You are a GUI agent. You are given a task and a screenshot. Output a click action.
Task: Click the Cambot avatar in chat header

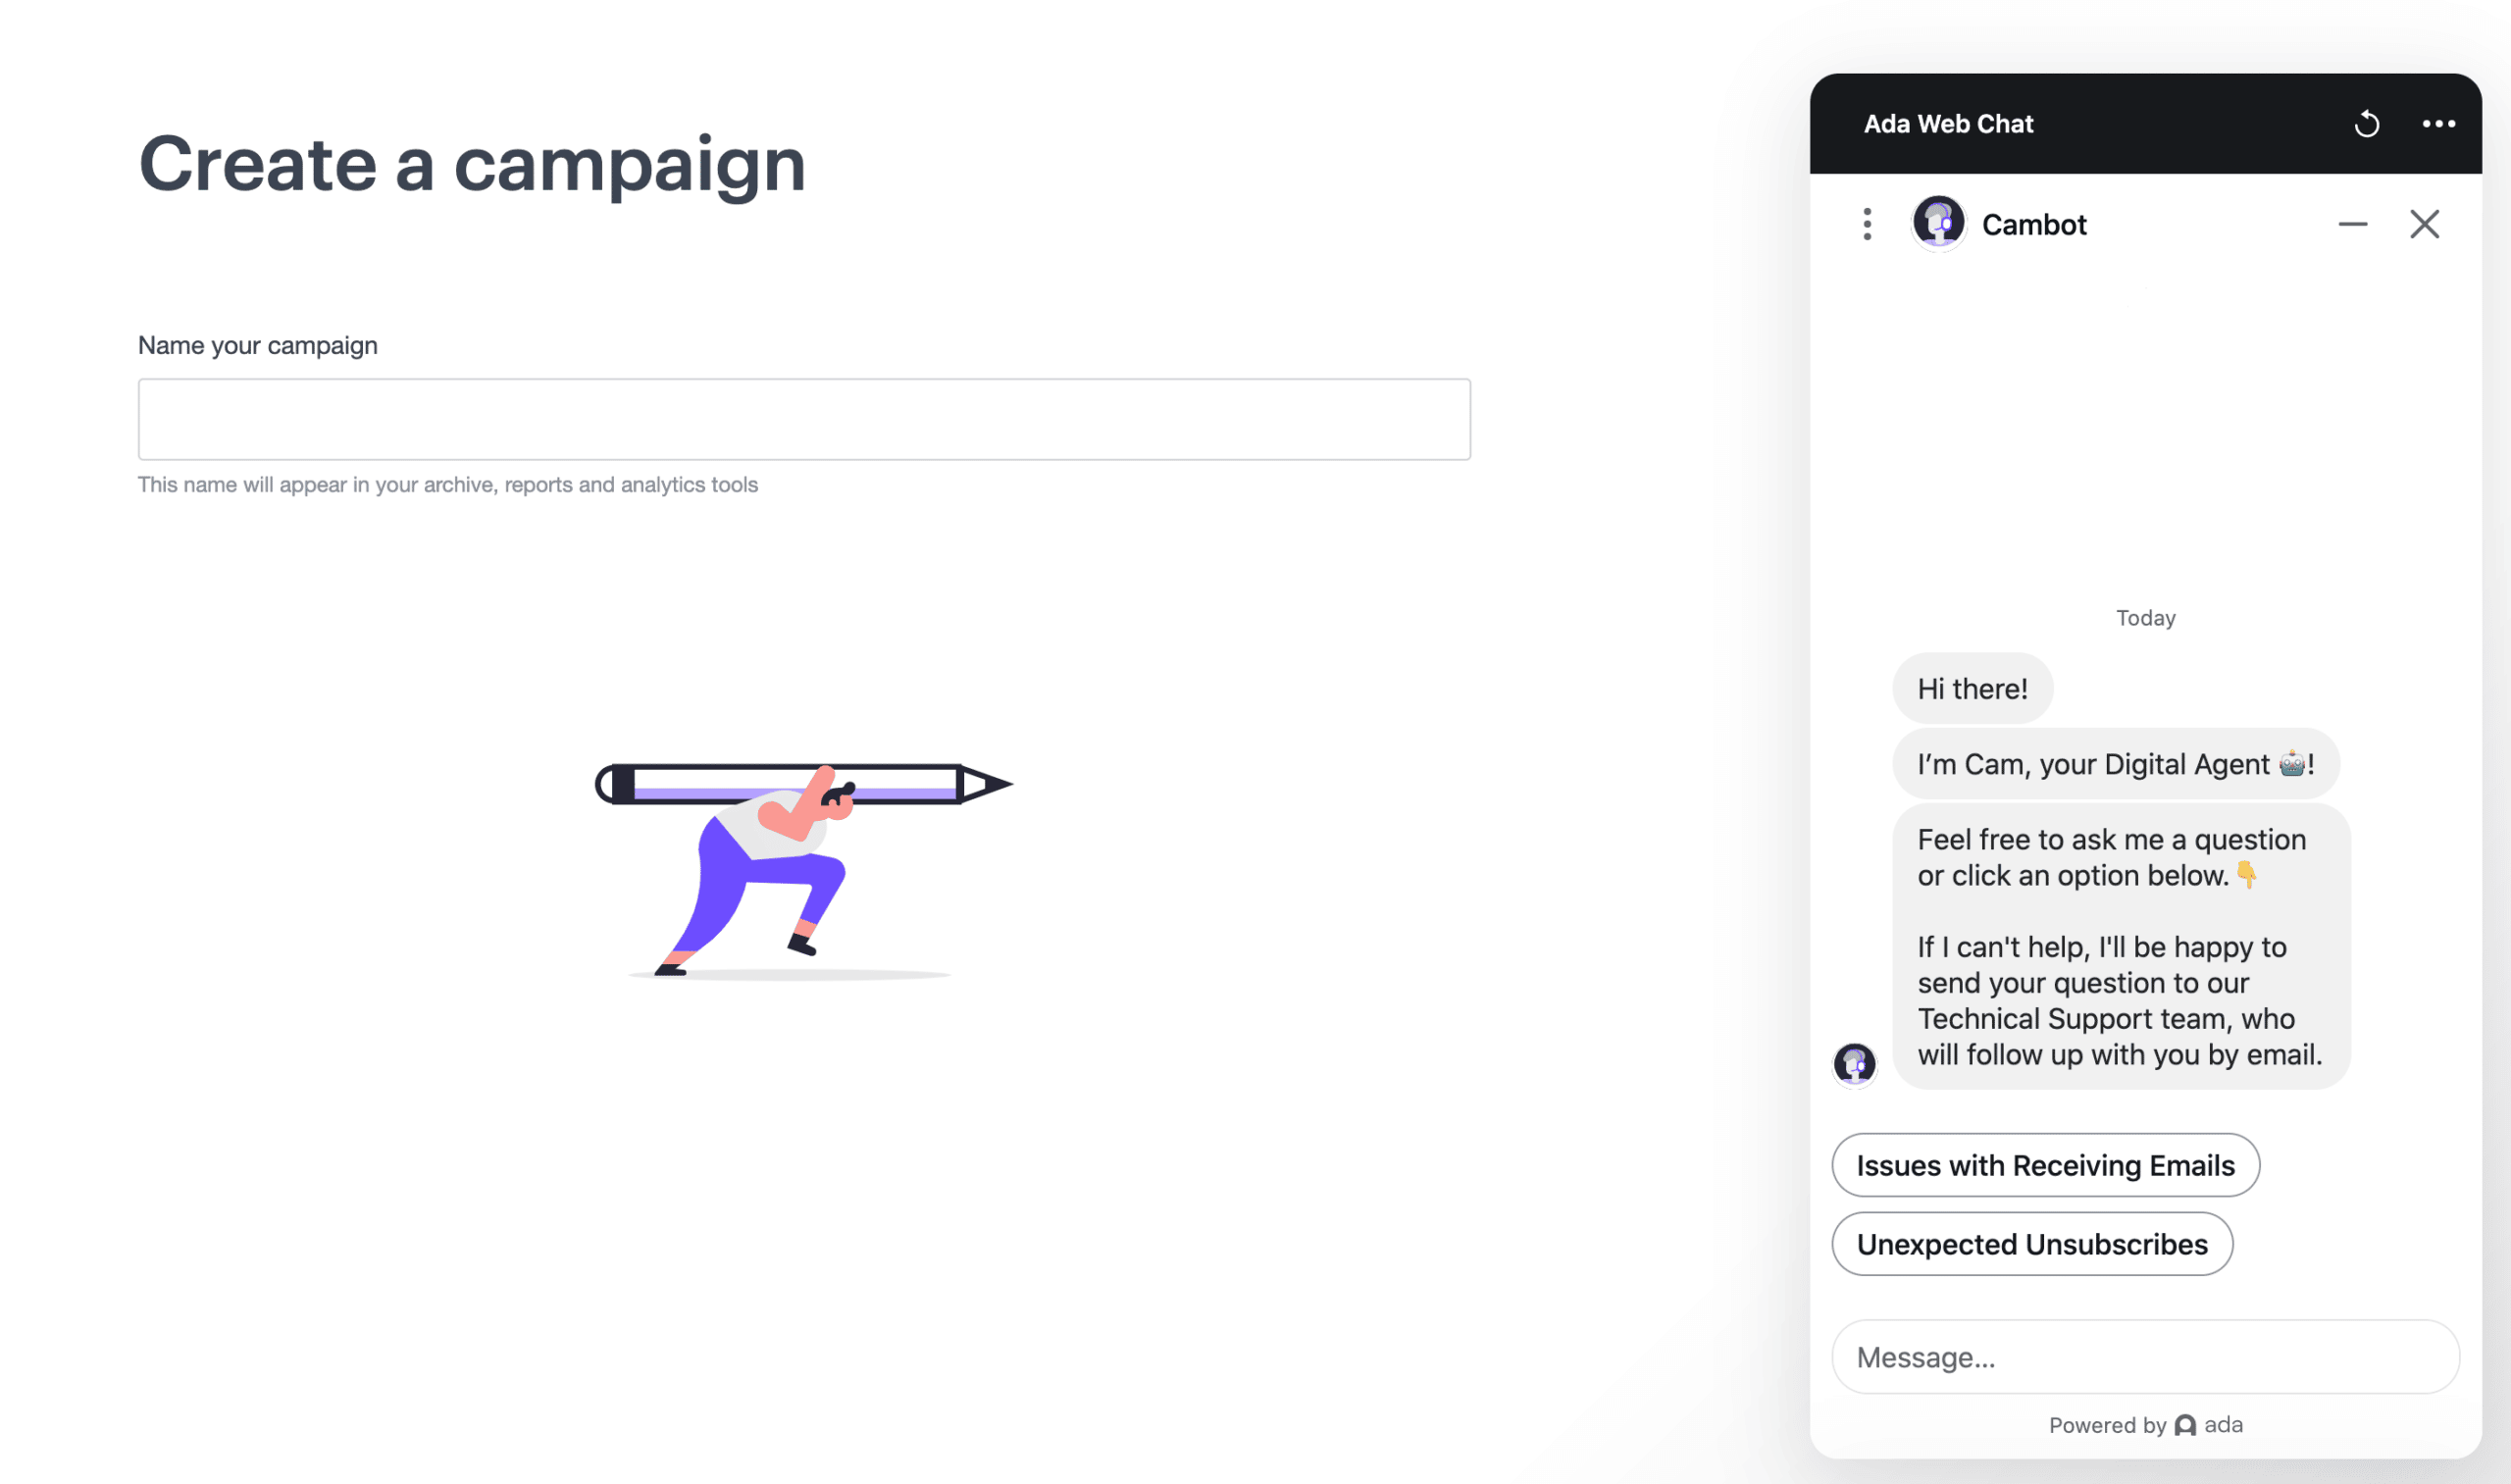coord(1938,223)
